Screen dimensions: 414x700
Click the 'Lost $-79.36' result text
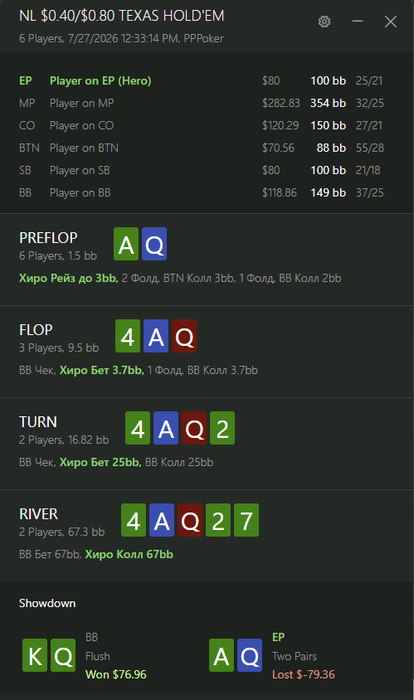point(304,675)
